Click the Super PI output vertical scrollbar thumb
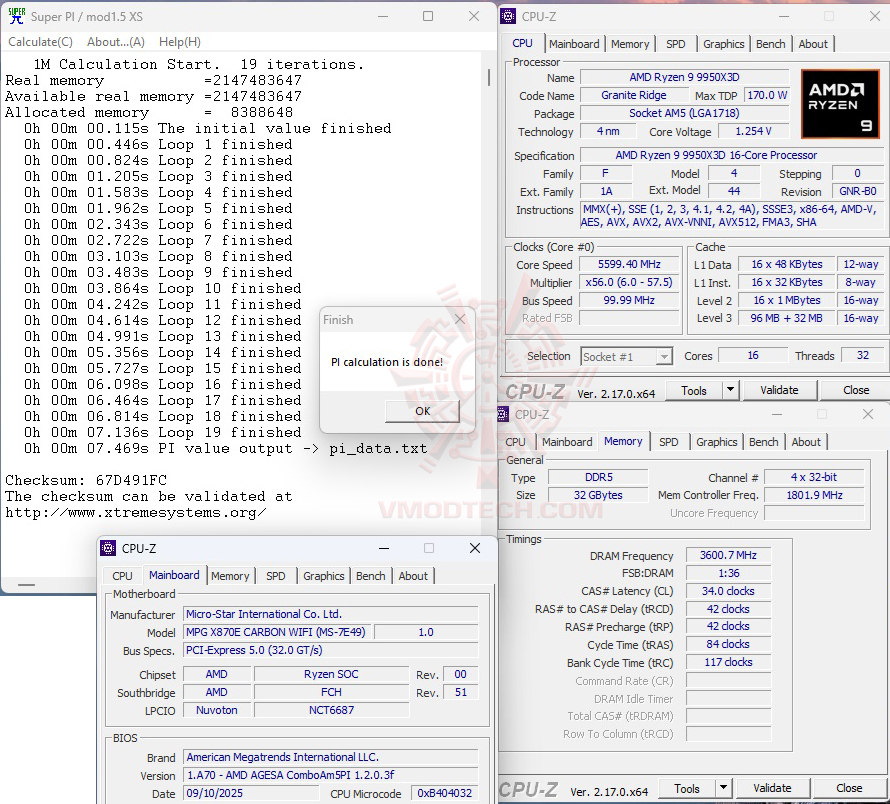The image size is (890, 804). [489, 77]
